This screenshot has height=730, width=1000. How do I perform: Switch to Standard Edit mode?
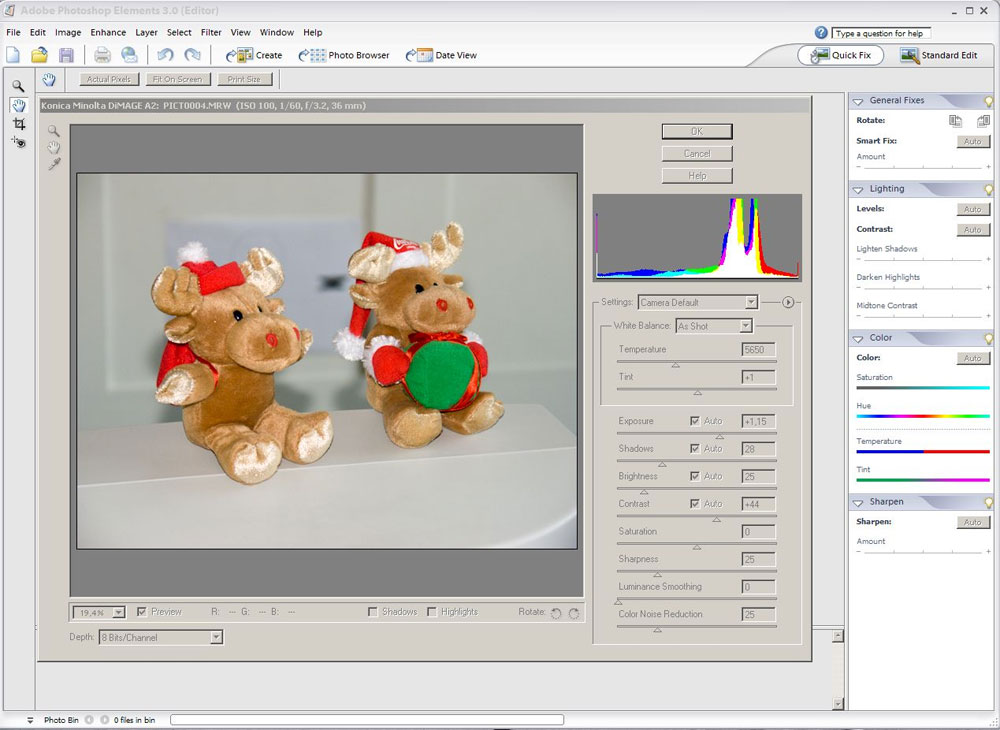[x=940, y=55]
